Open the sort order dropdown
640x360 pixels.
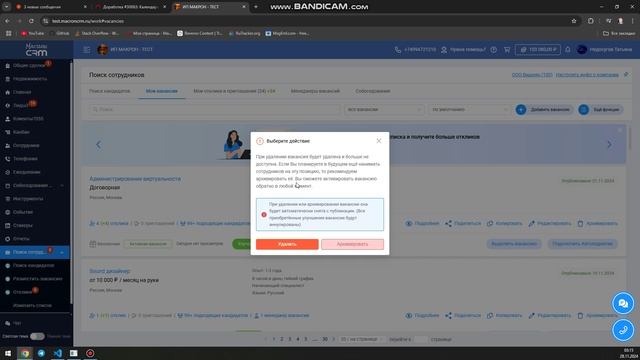pos(469,109)
